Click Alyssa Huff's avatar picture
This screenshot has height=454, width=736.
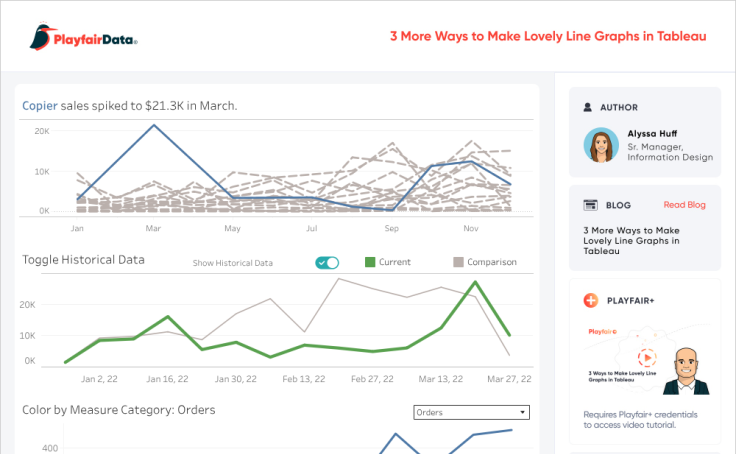tap(601, 145)
